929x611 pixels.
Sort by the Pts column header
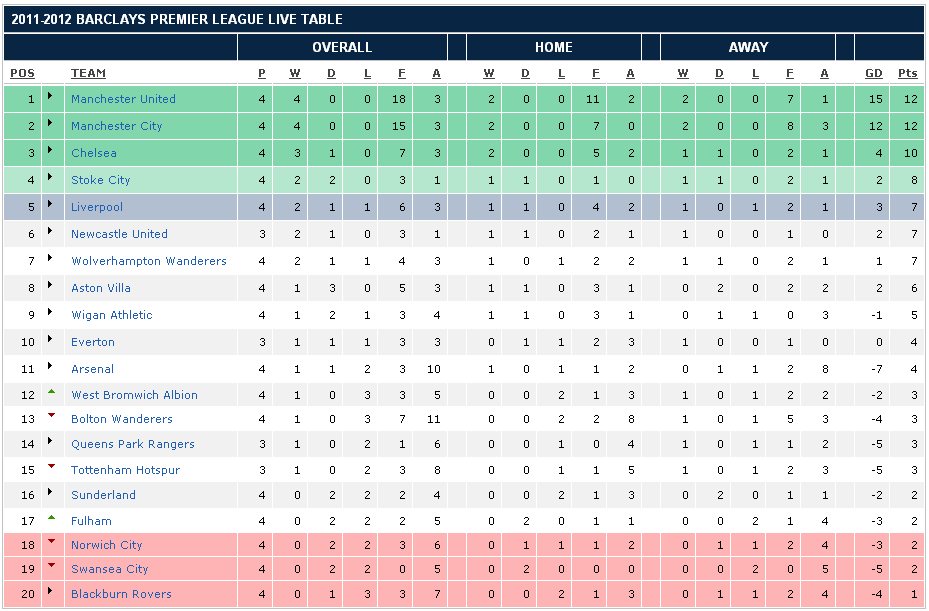[907, 73]
